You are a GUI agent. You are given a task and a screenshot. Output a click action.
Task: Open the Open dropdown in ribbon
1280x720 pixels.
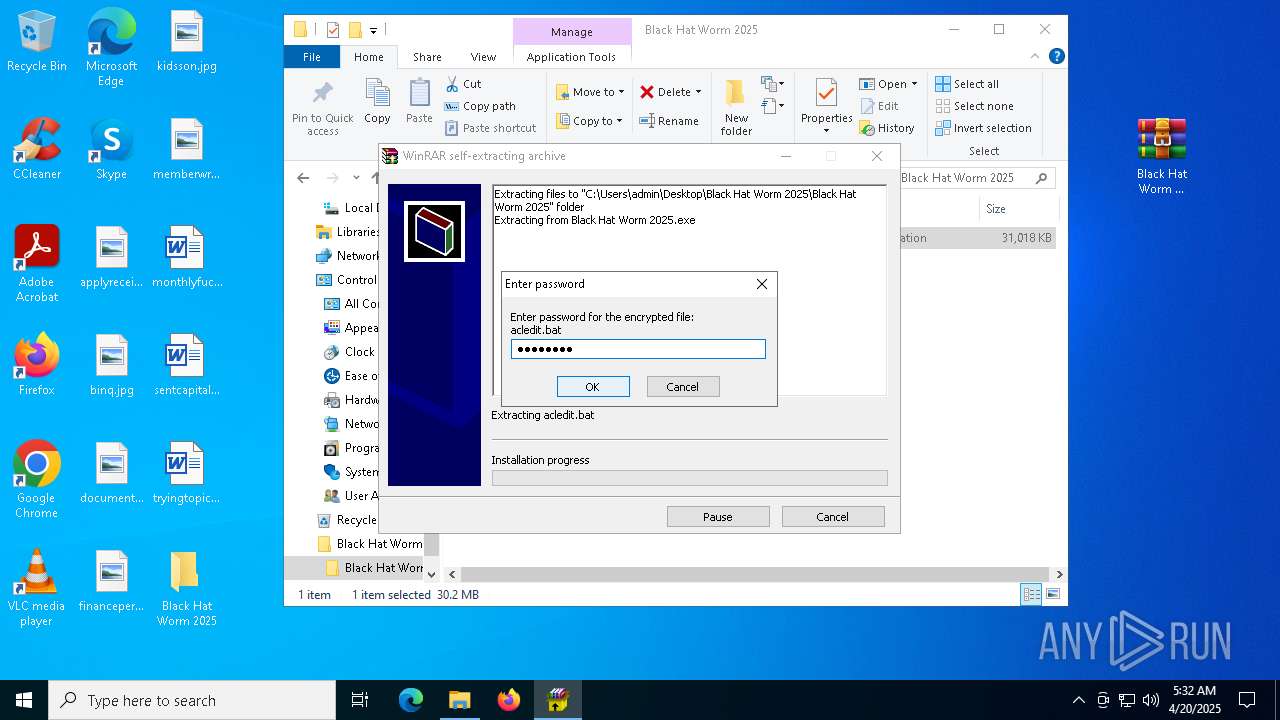[889, 84]
